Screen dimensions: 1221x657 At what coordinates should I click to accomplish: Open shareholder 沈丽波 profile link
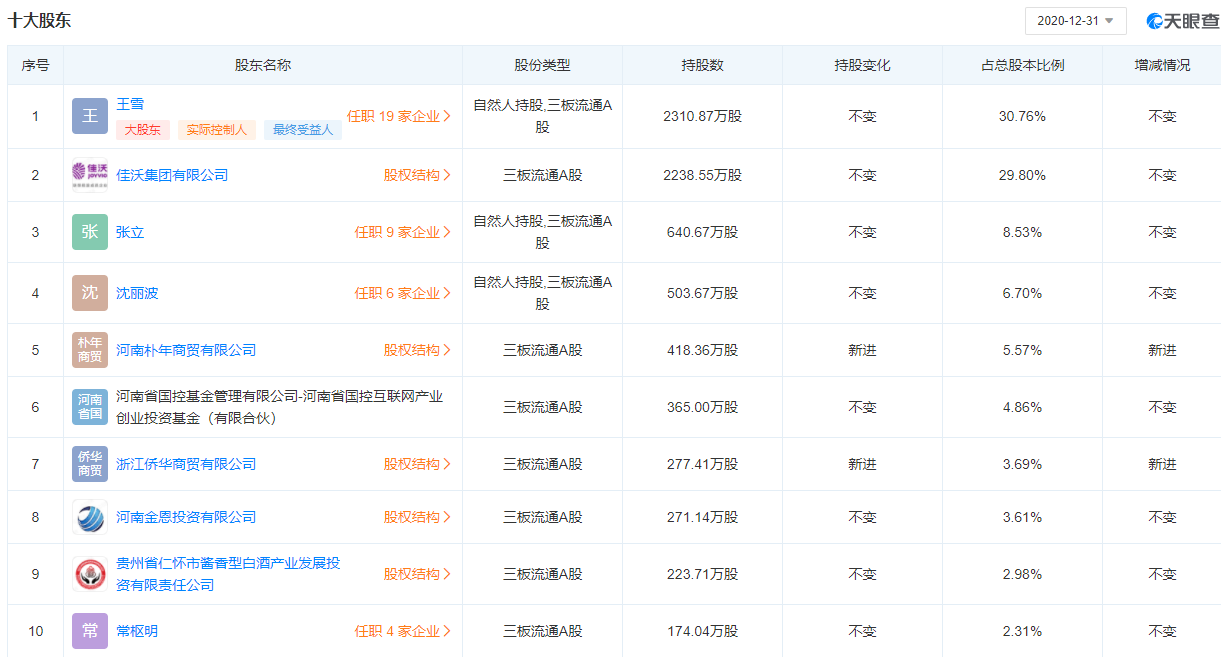[137, 293]
